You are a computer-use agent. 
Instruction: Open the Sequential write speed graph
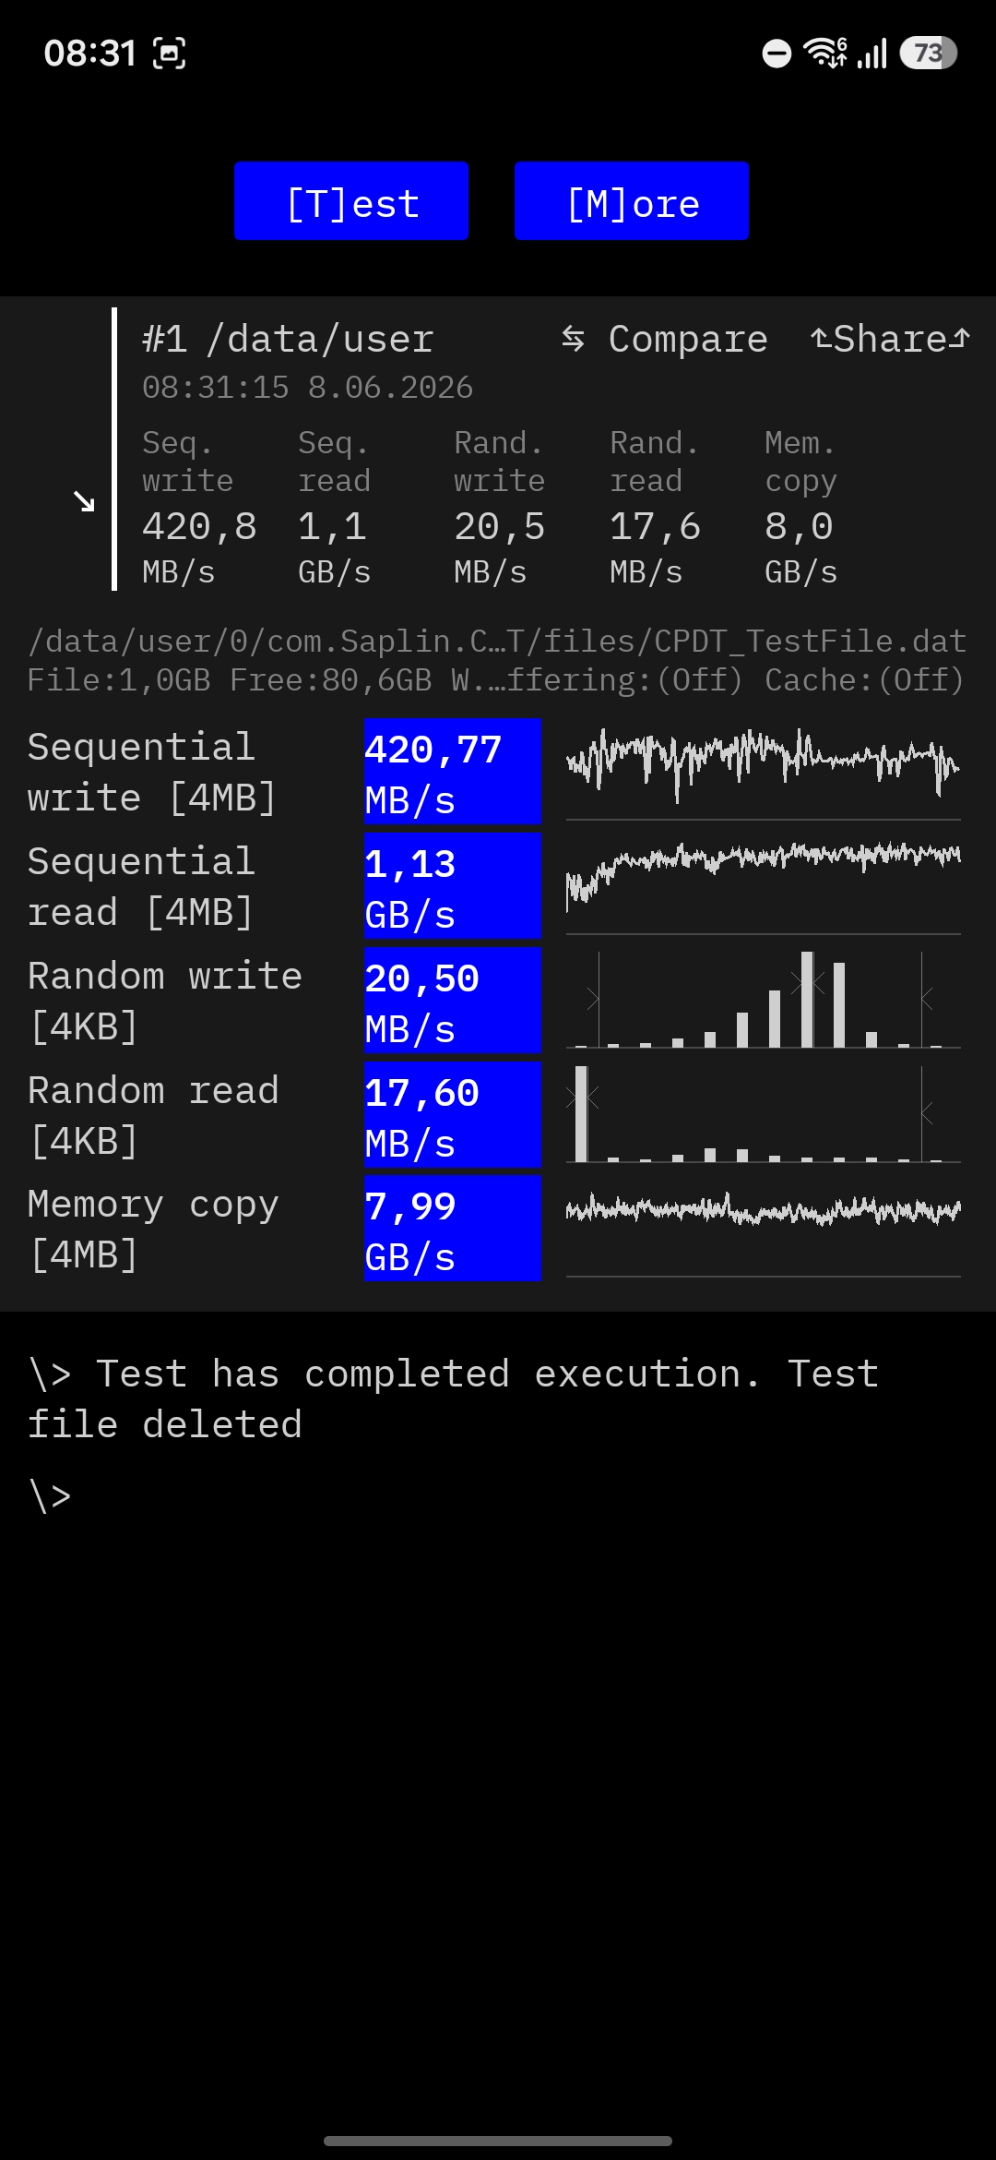click(x=763, y=771)
